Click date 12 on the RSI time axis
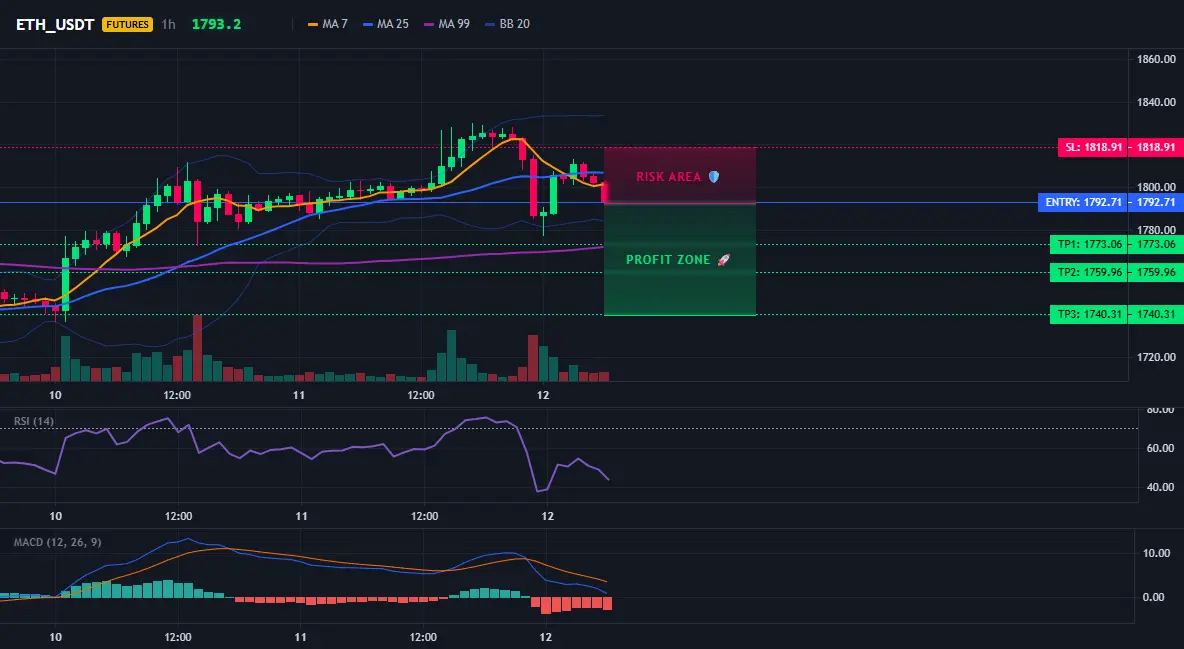 coord(547,516)
